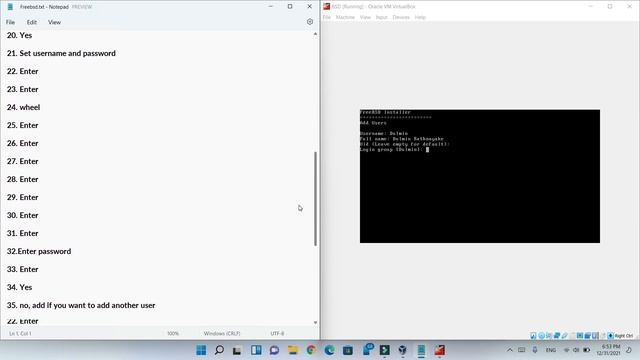Click Ln 1, Col 1 status entry
Screen dimensions: 640x360
click(20, 333)
